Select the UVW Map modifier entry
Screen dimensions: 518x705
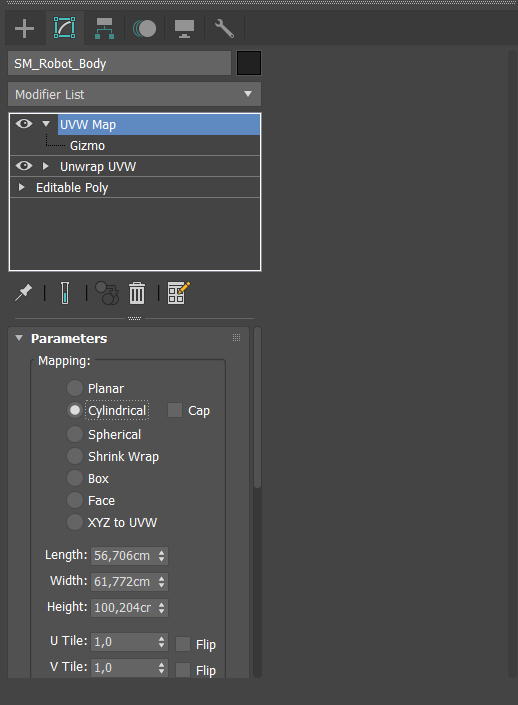click(159, 125)
